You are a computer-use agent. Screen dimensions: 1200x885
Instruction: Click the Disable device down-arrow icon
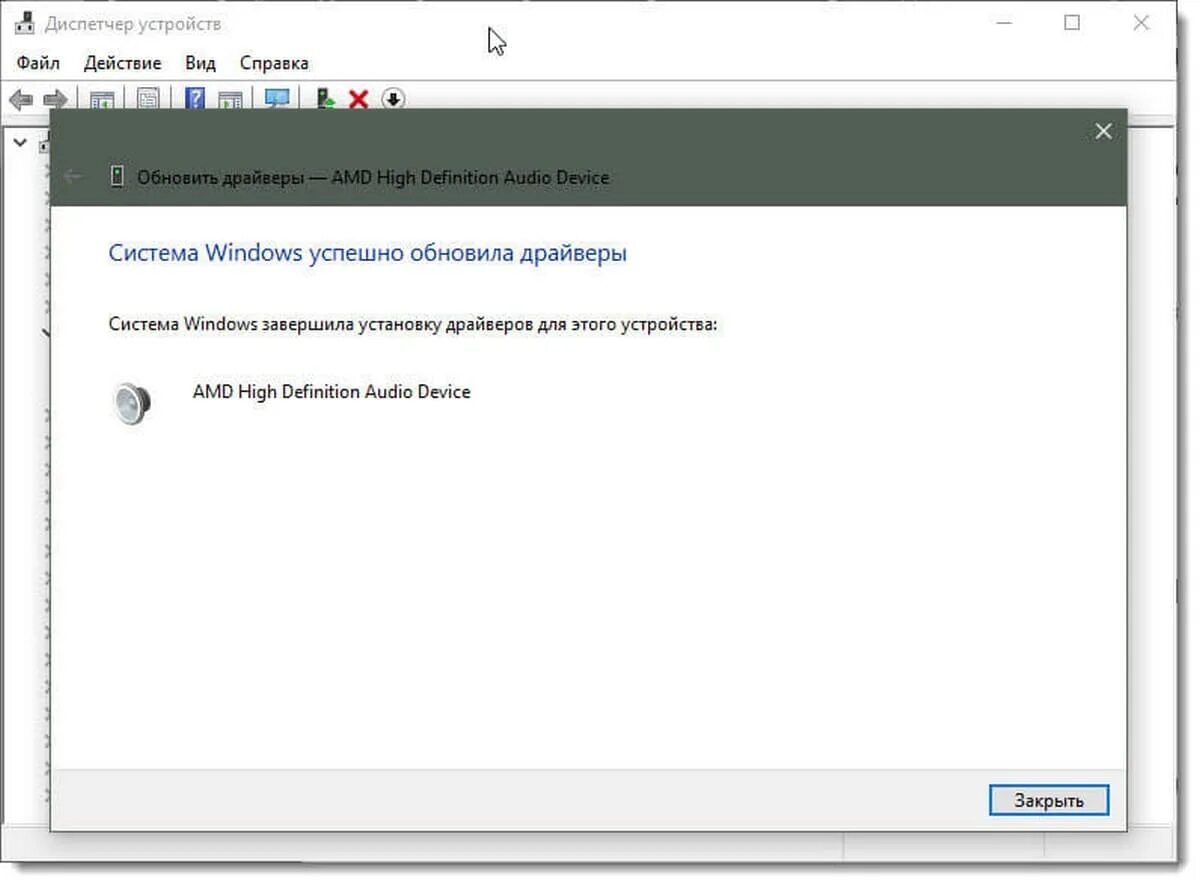[x=393, y=99]
